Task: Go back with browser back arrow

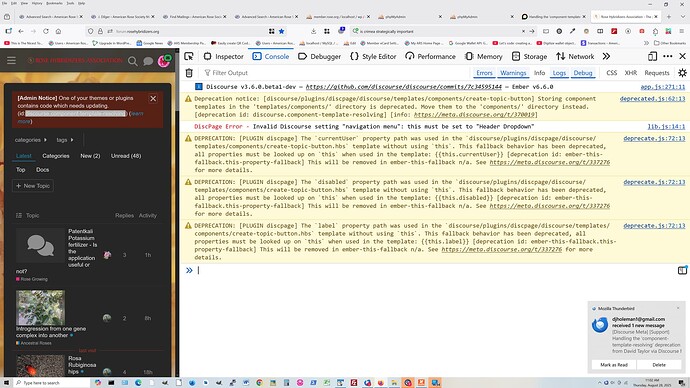Action: coord(21,31)
